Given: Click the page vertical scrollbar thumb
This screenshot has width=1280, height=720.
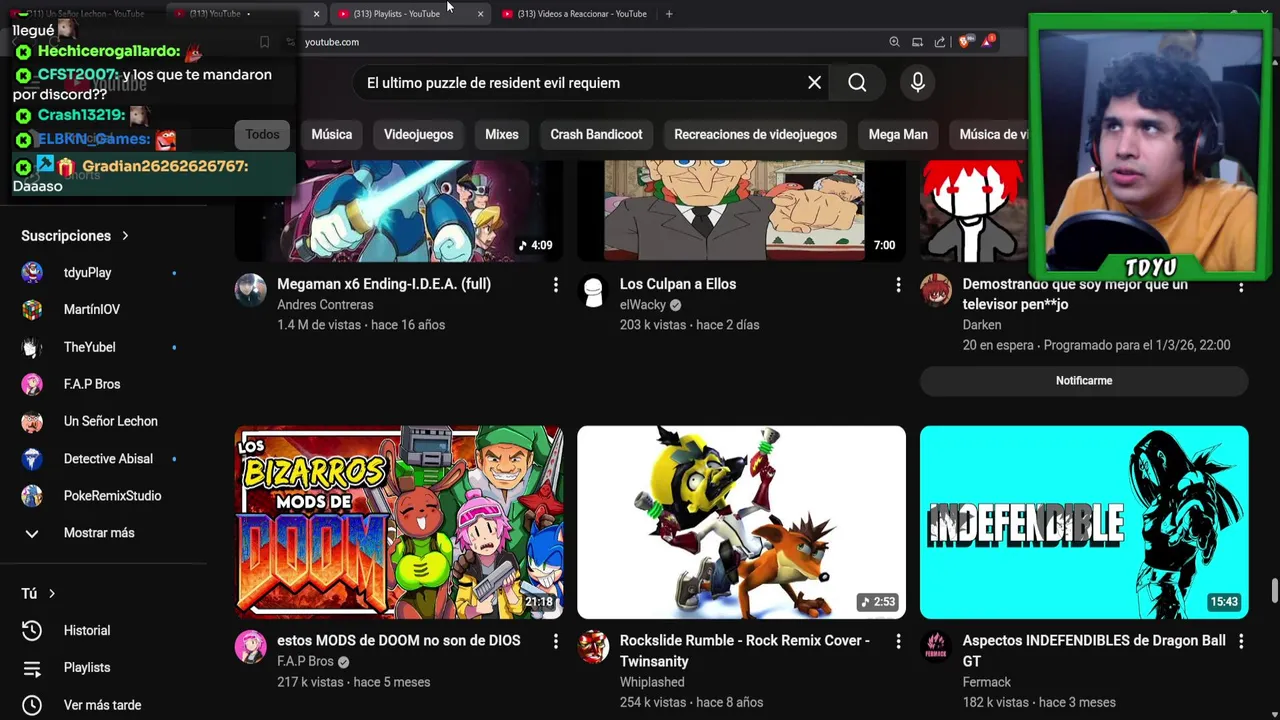Looking at the screenshot, I should (1274, 591).
